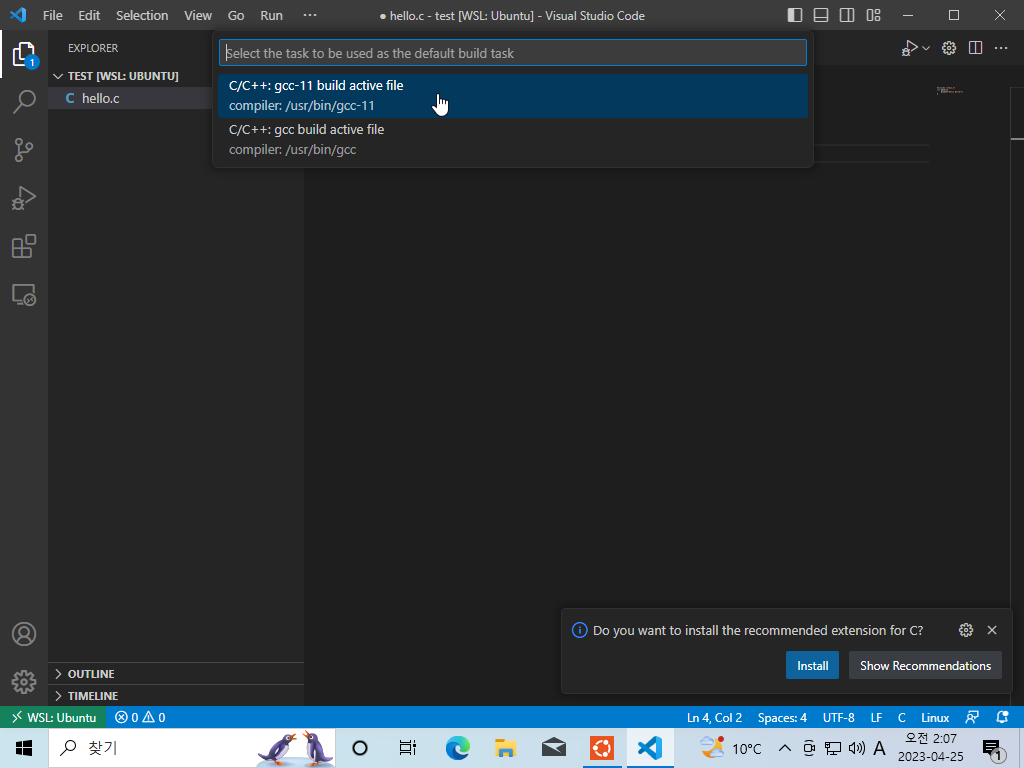Open the overflow menu ellipsis in menu bar
The height and width of the screenshot is (768, 1024).
coord(310,15)
